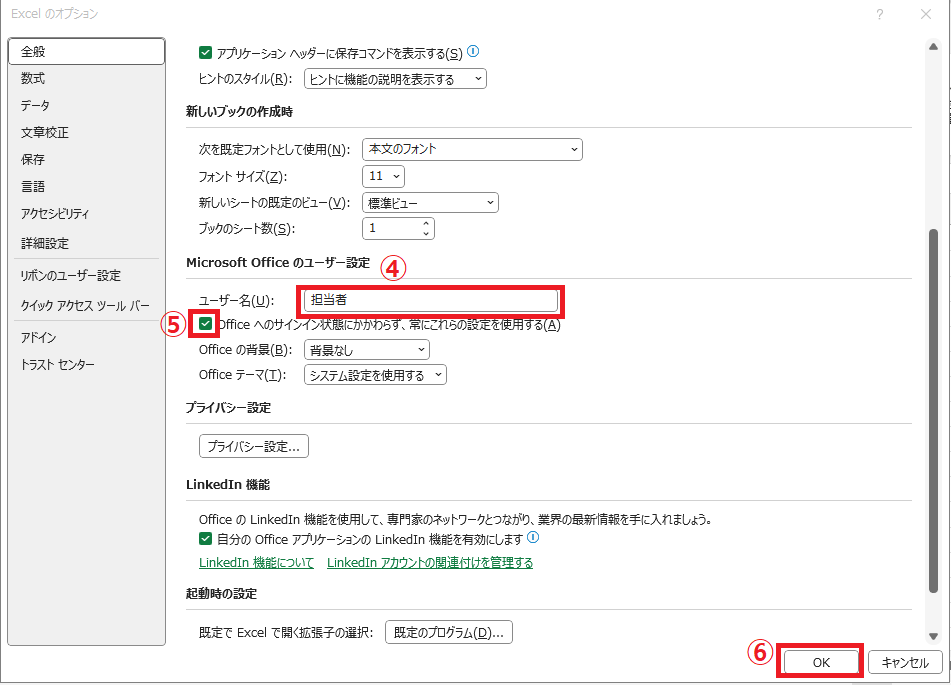Open the hint style dropdown
951x685 pixels.
tap(395, 79)
